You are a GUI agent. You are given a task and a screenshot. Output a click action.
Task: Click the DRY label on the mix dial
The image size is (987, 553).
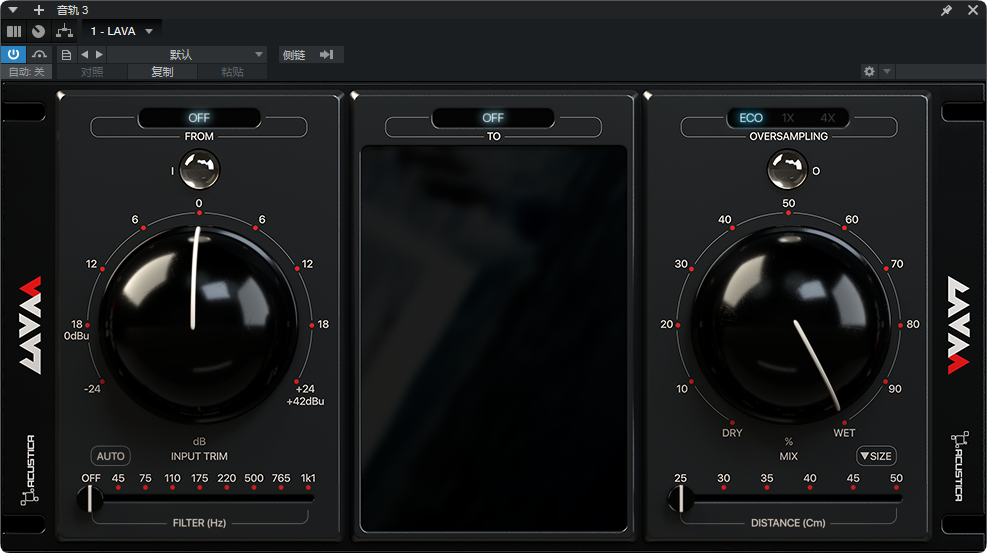tap(732, 433)
